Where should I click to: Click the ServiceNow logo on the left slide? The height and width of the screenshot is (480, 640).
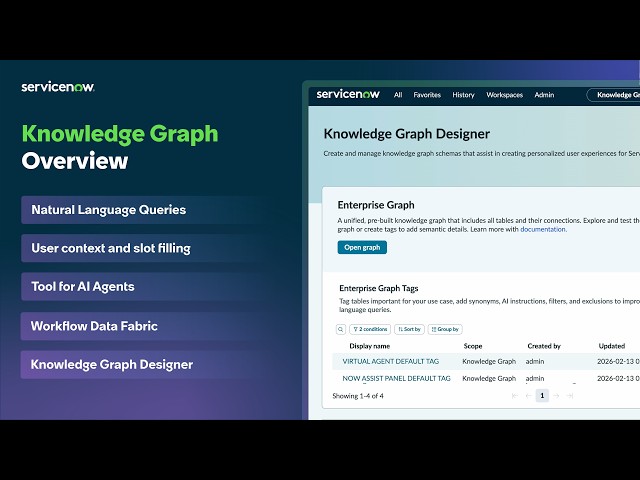(x=58, y=87)
